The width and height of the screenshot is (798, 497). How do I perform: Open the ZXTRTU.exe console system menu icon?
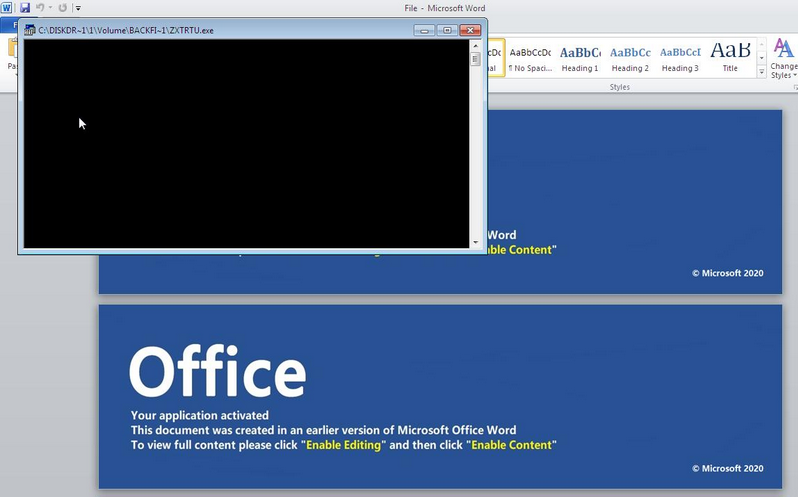coord(30,30)
